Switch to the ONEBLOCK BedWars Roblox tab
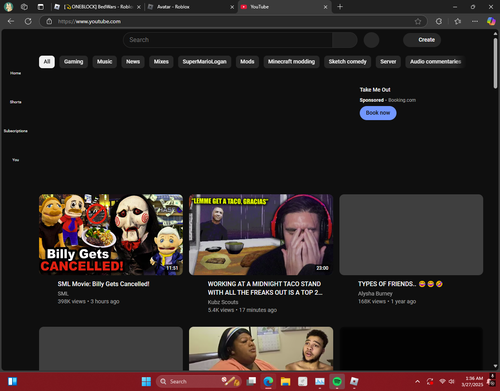Viewport: 500px width, 391px height. tap(97, 7)
